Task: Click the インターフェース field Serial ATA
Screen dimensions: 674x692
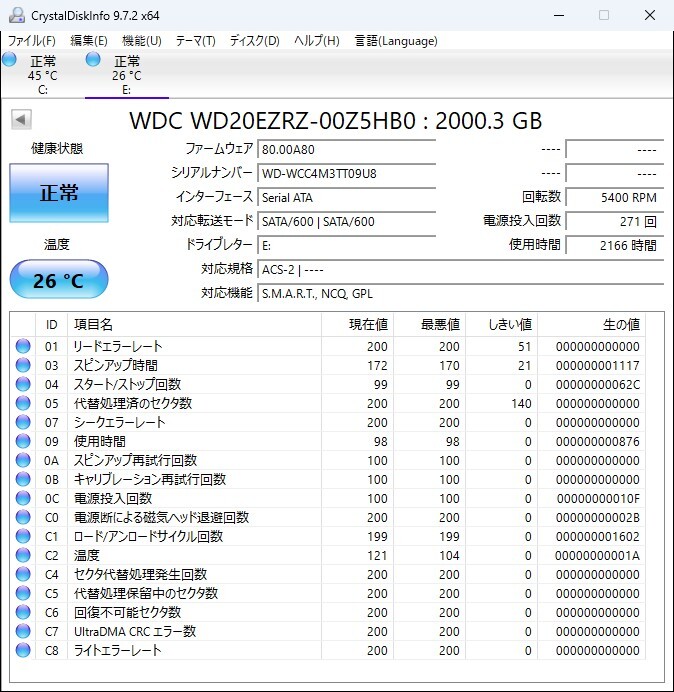Action: [346, 197]
